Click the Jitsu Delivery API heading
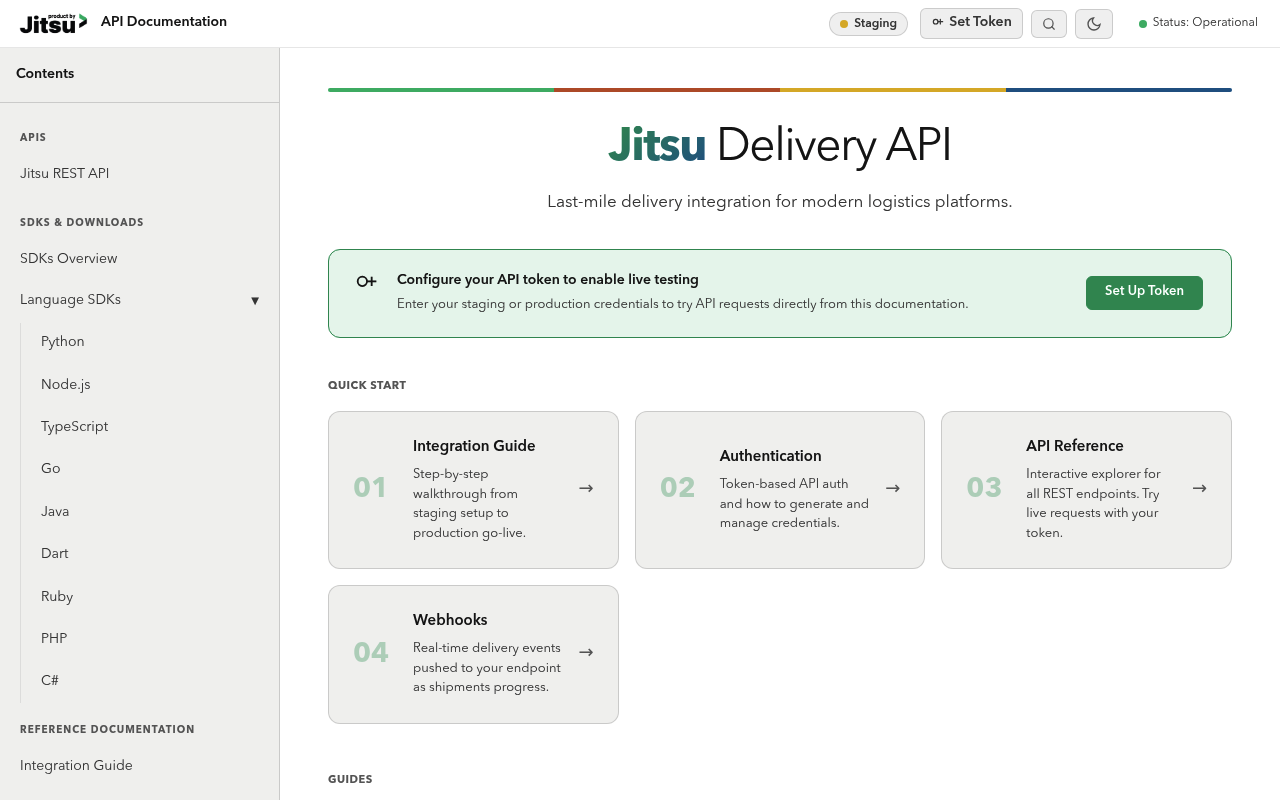The image size is (1280, 800). pos(780,145)
